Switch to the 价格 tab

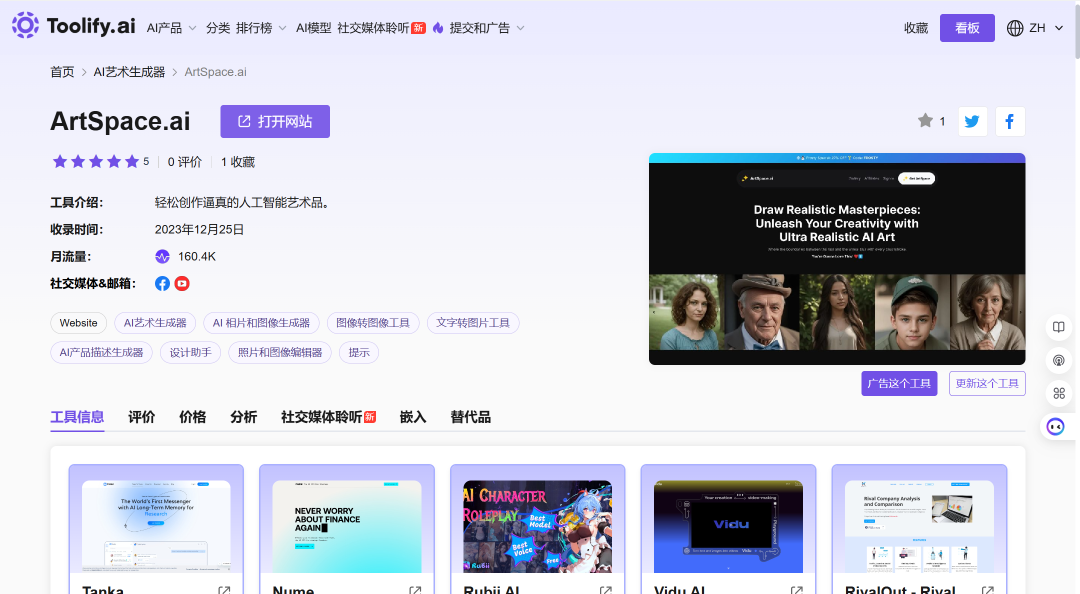193,417
